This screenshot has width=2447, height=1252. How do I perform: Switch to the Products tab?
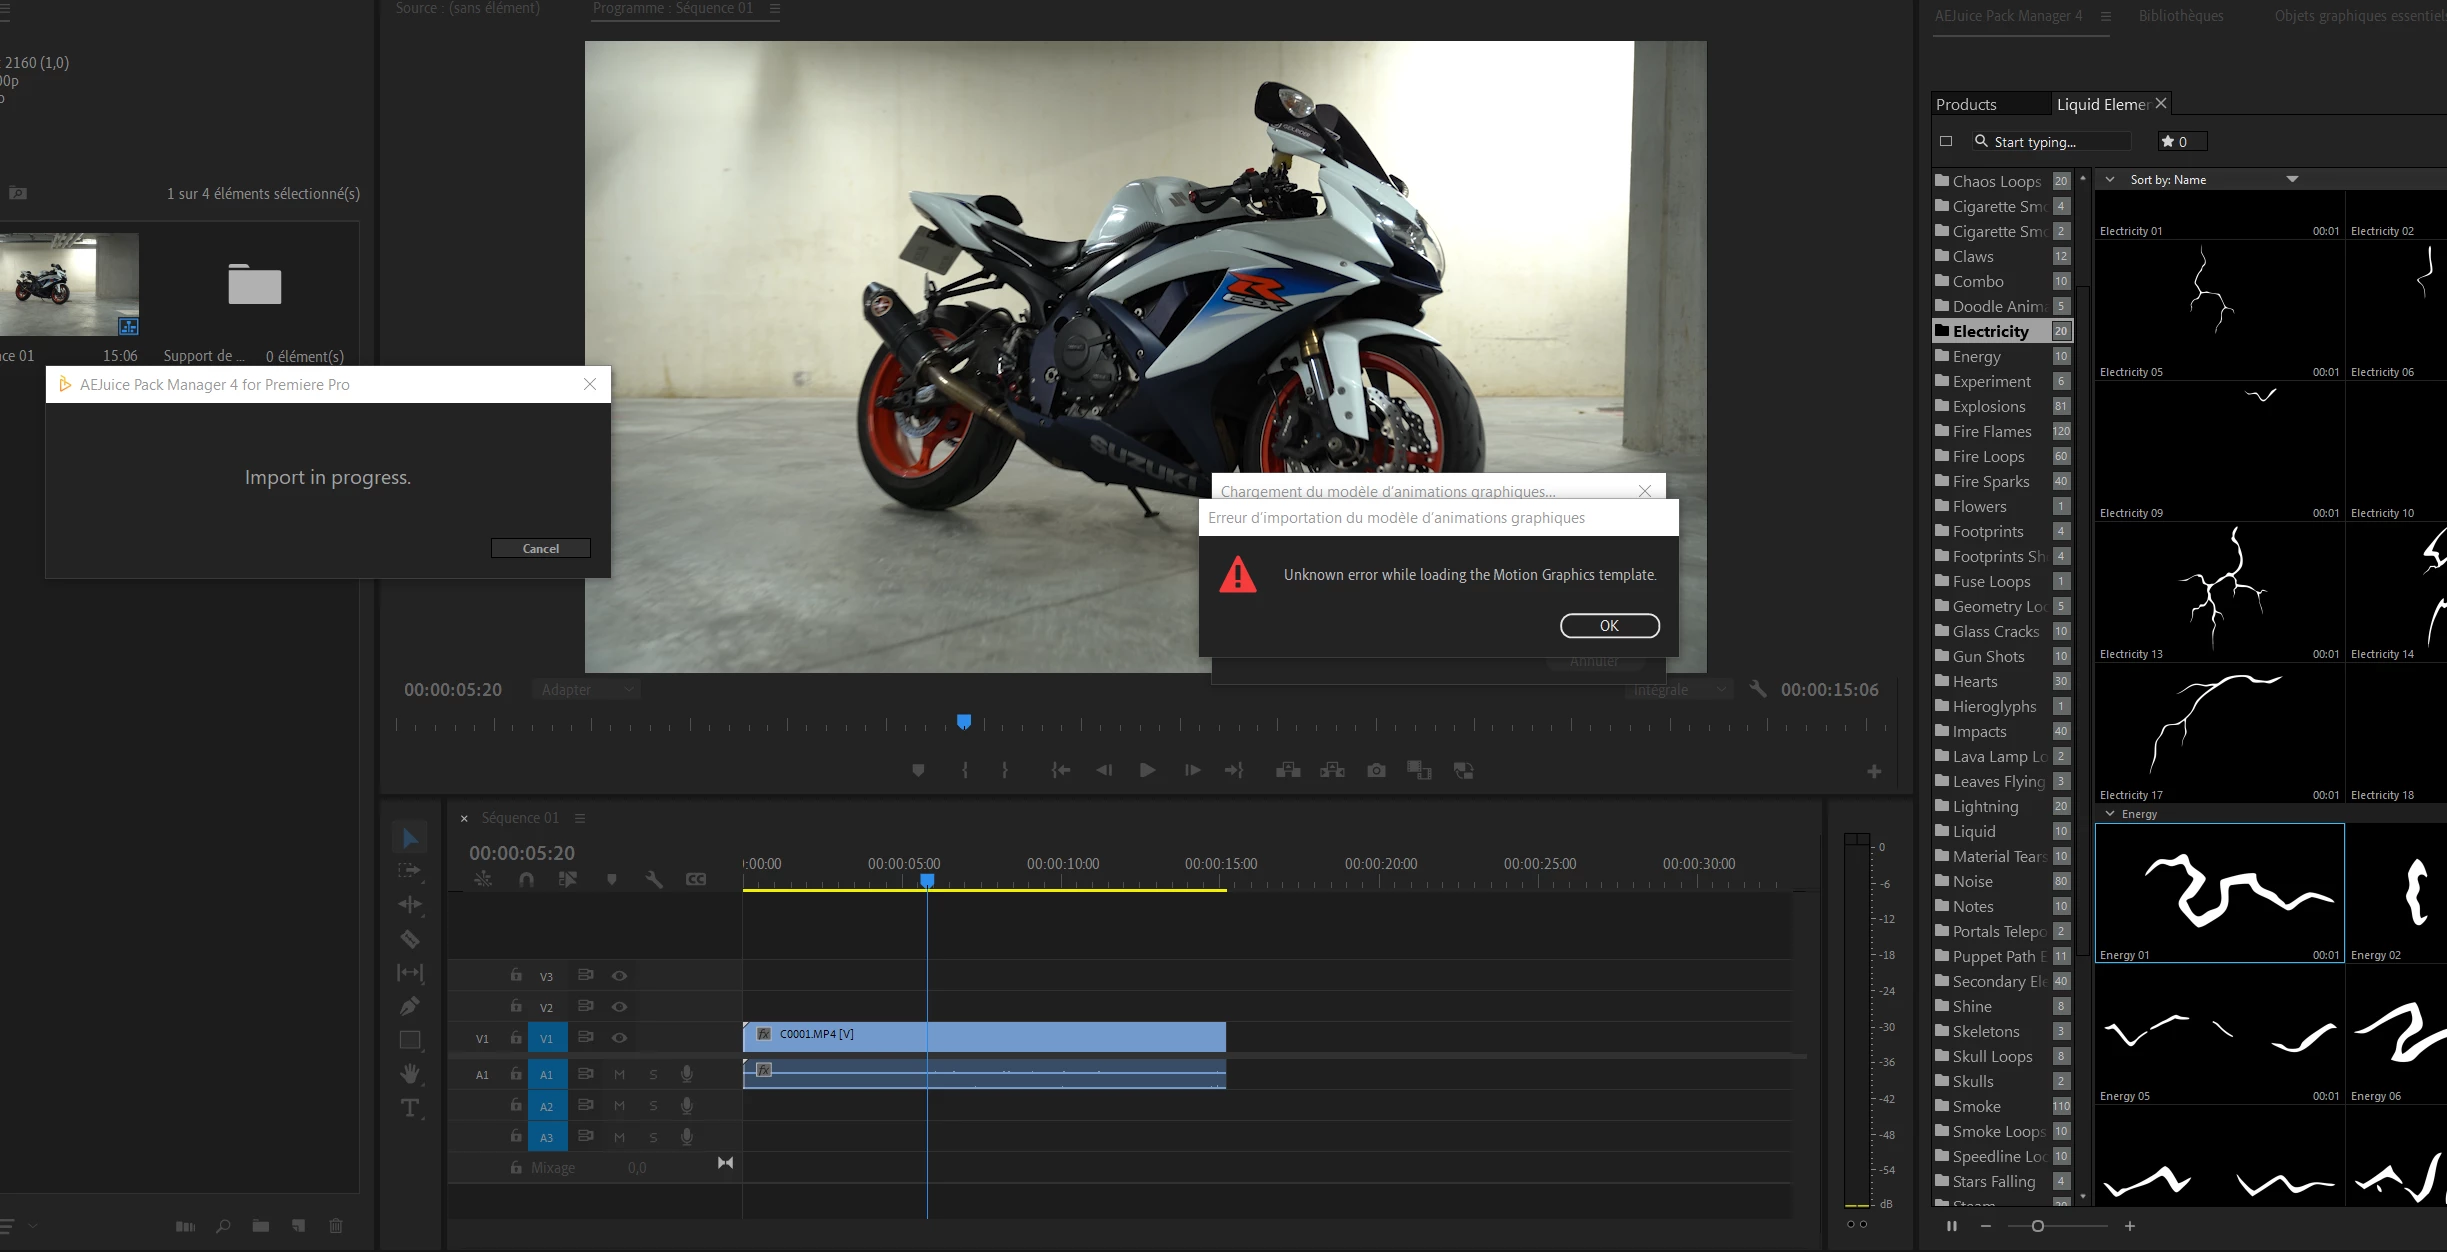1966,104
